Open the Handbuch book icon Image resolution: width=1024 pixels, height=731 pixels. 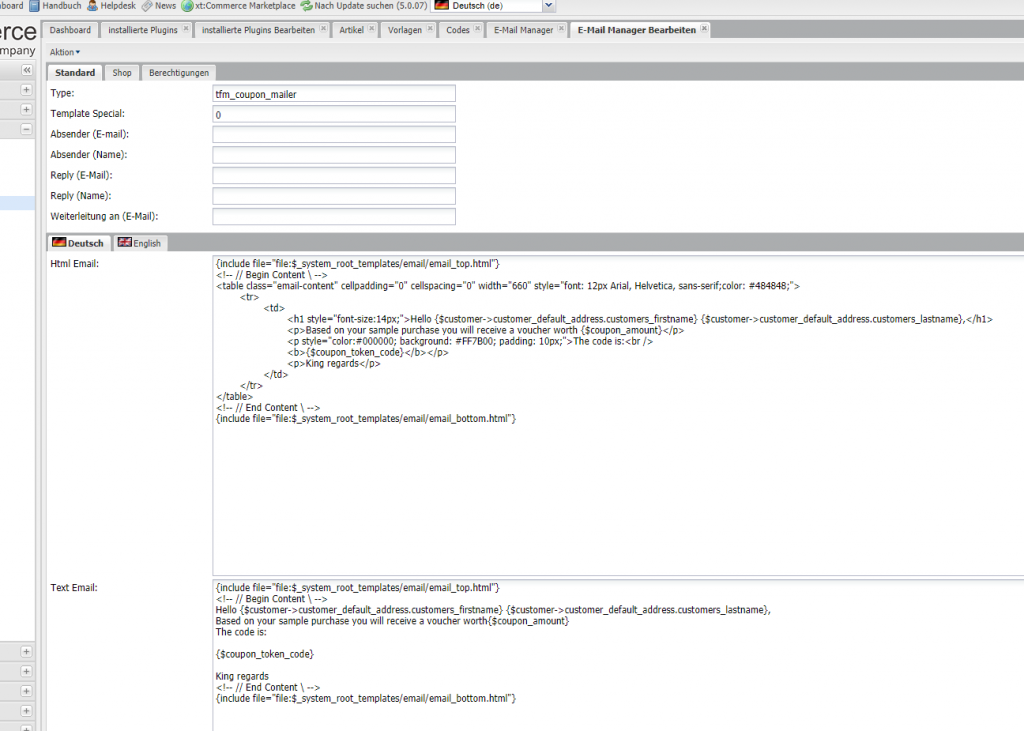click(x=34, y=6)
